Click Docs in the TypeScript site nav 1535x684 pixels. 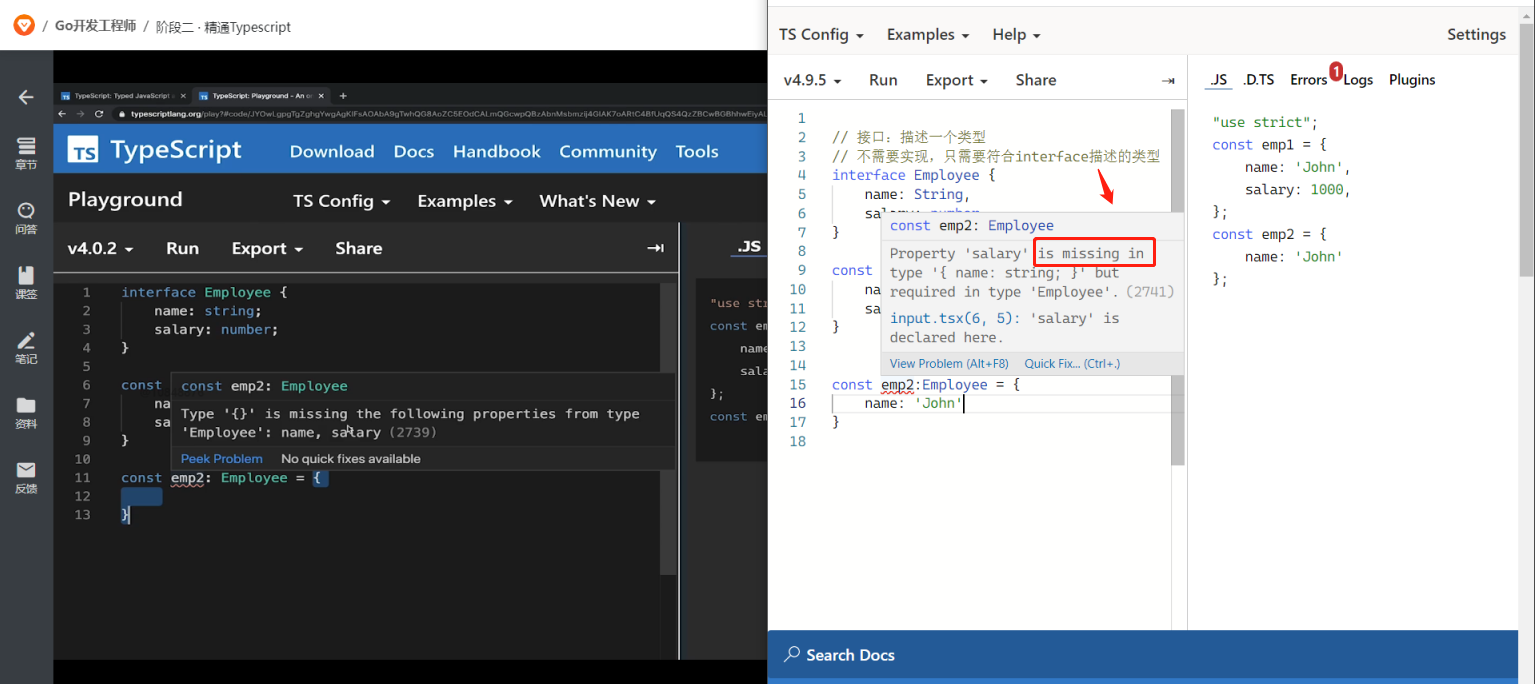click(414, 151)
